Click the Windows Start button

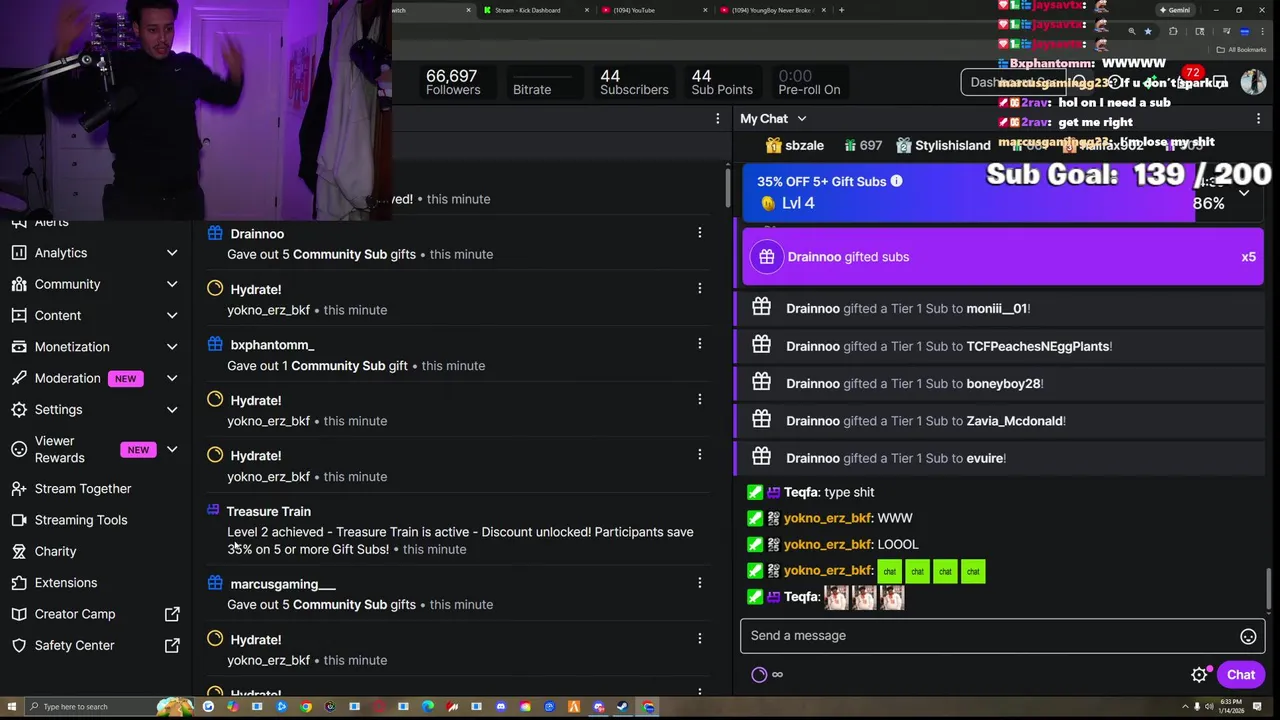click(10, 707)
